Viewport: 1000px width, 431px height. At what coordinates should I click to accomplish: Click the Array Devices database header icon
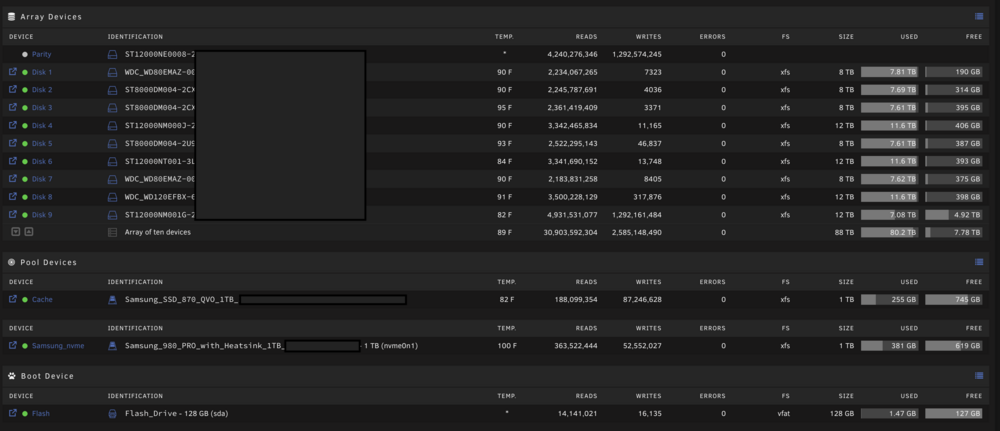[11, 17]
